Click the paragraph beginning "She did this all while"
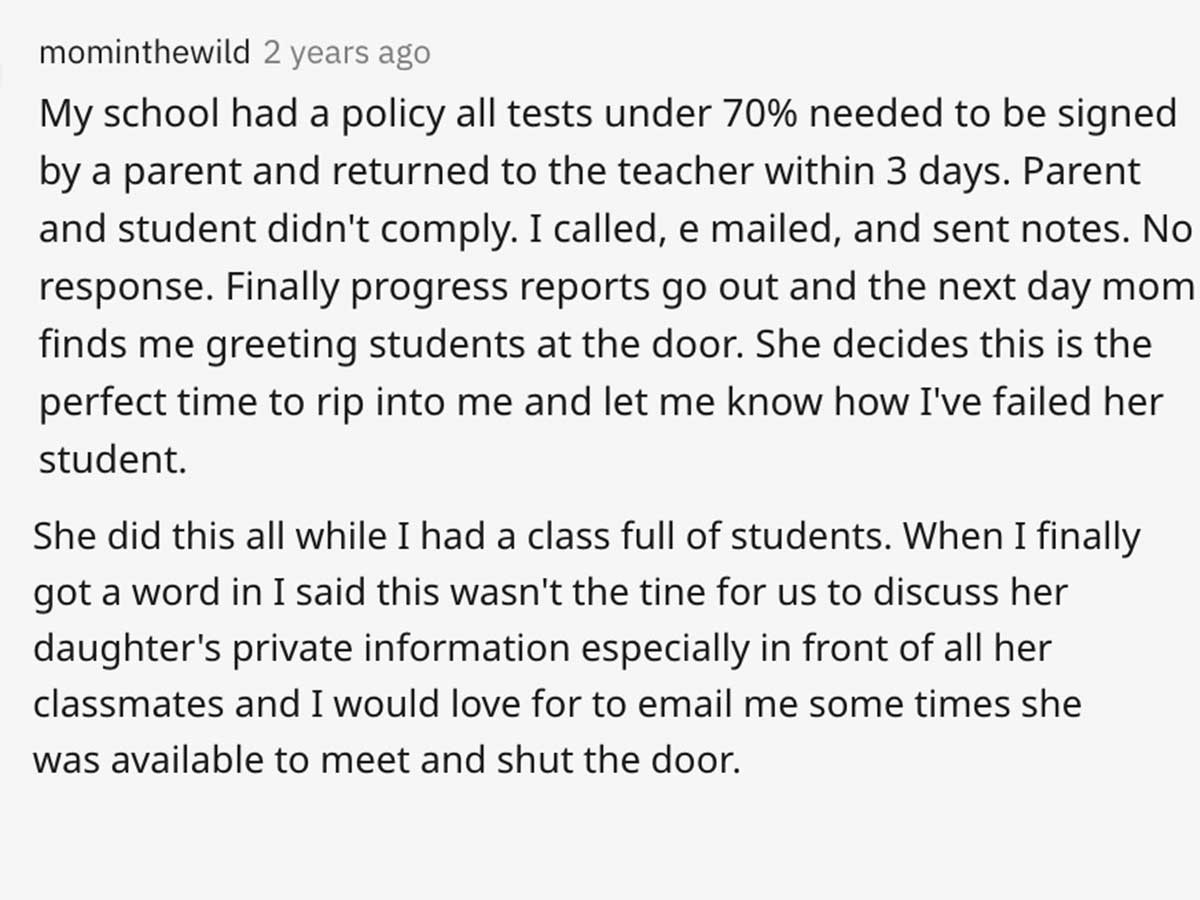The image size is (1200, 900). coord(586,649)
